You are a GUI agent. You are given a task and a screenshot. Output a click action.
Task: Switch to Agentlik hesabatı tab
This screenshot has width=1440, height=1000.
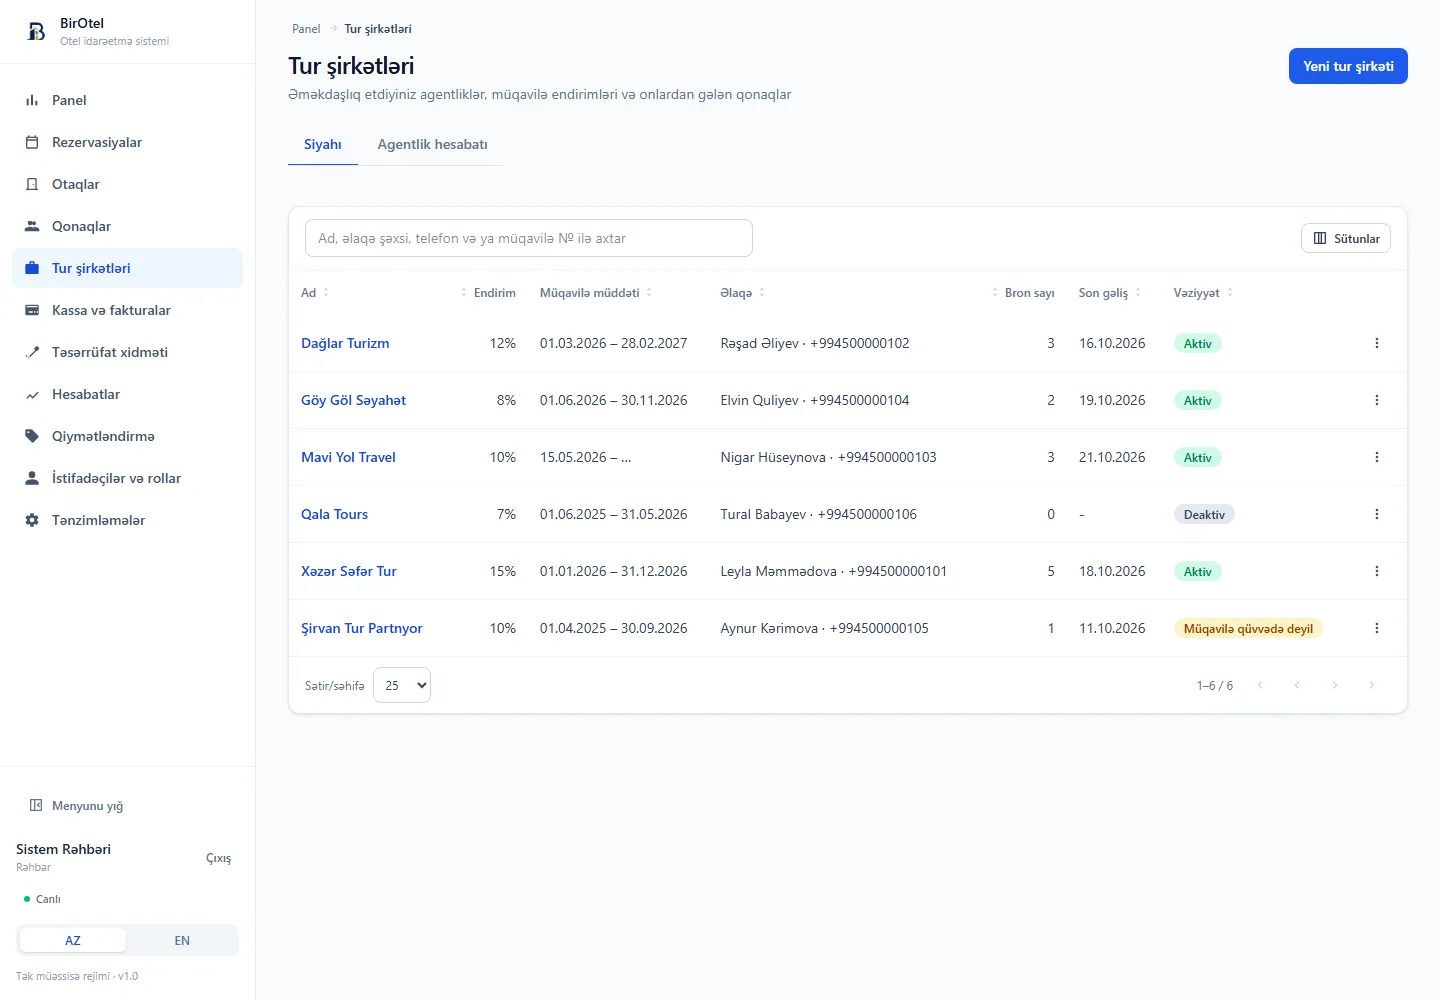click(432, 144)
